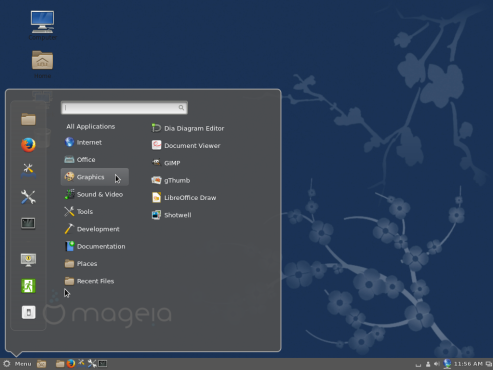Open the Files favorite in menu sidebar
The height and width of the screenshot is (370, 493).
[x=28, y=119]
